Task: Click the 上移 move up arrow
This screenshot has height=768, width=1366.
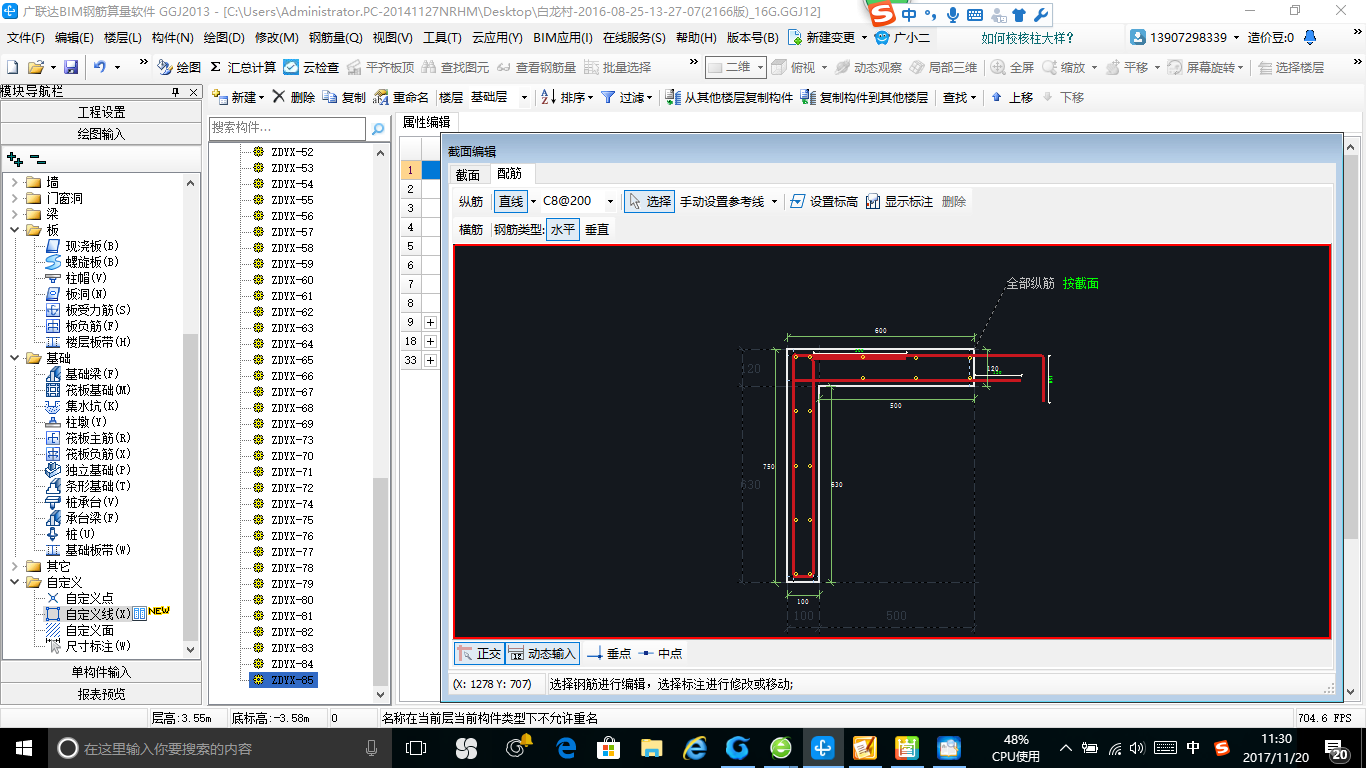Action: [997, 97]
